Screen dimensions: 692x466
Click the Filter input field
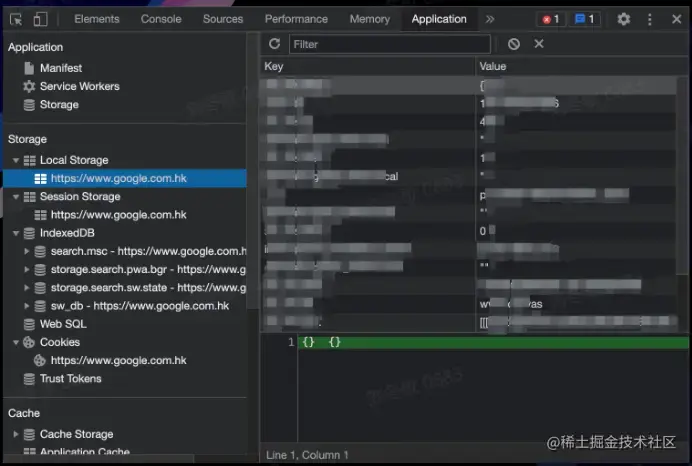[390, 44]
